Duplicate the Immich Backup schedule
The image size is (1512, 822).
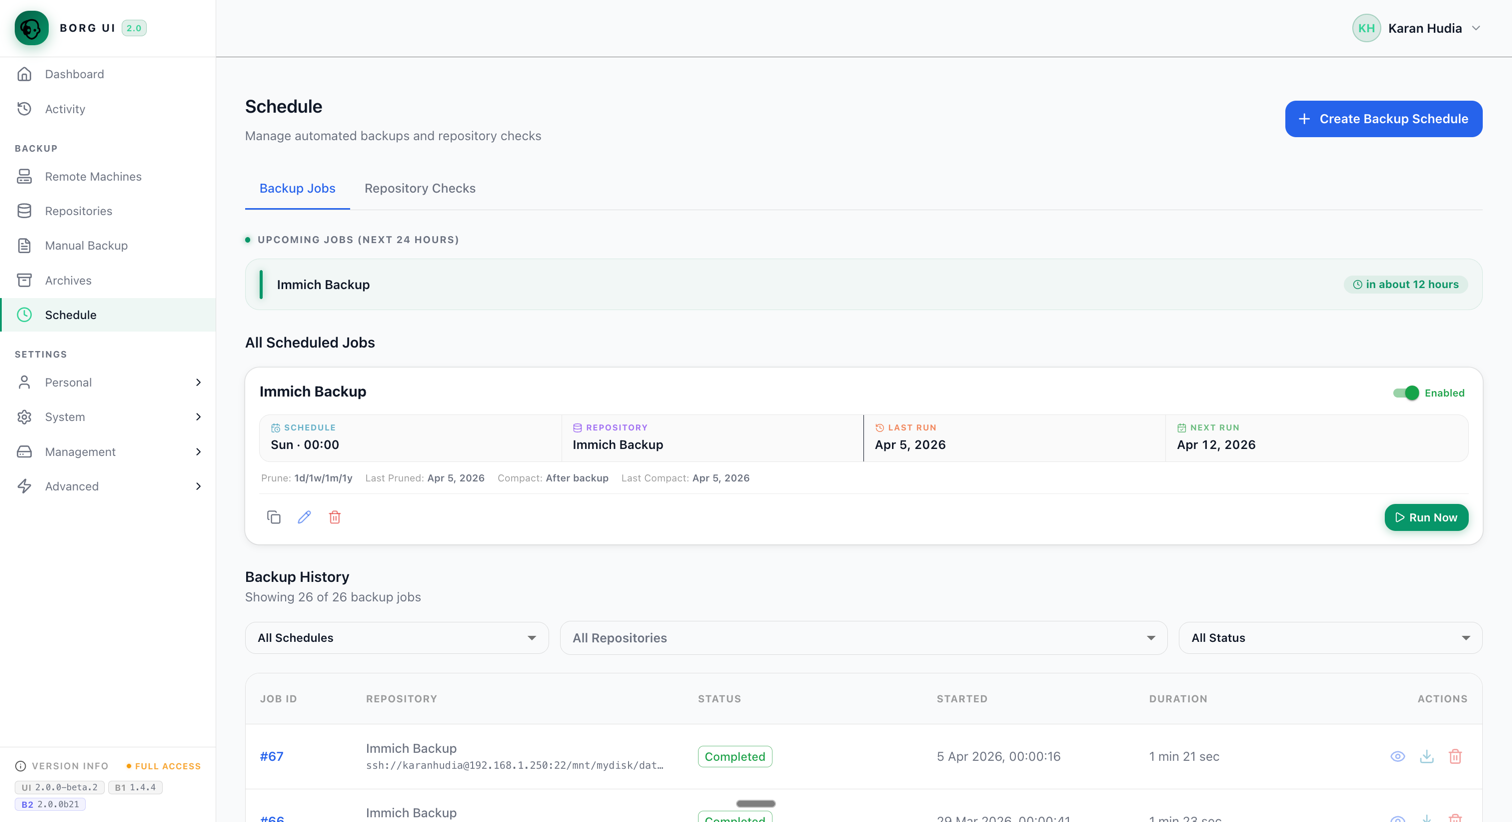(x=274, y=517)
